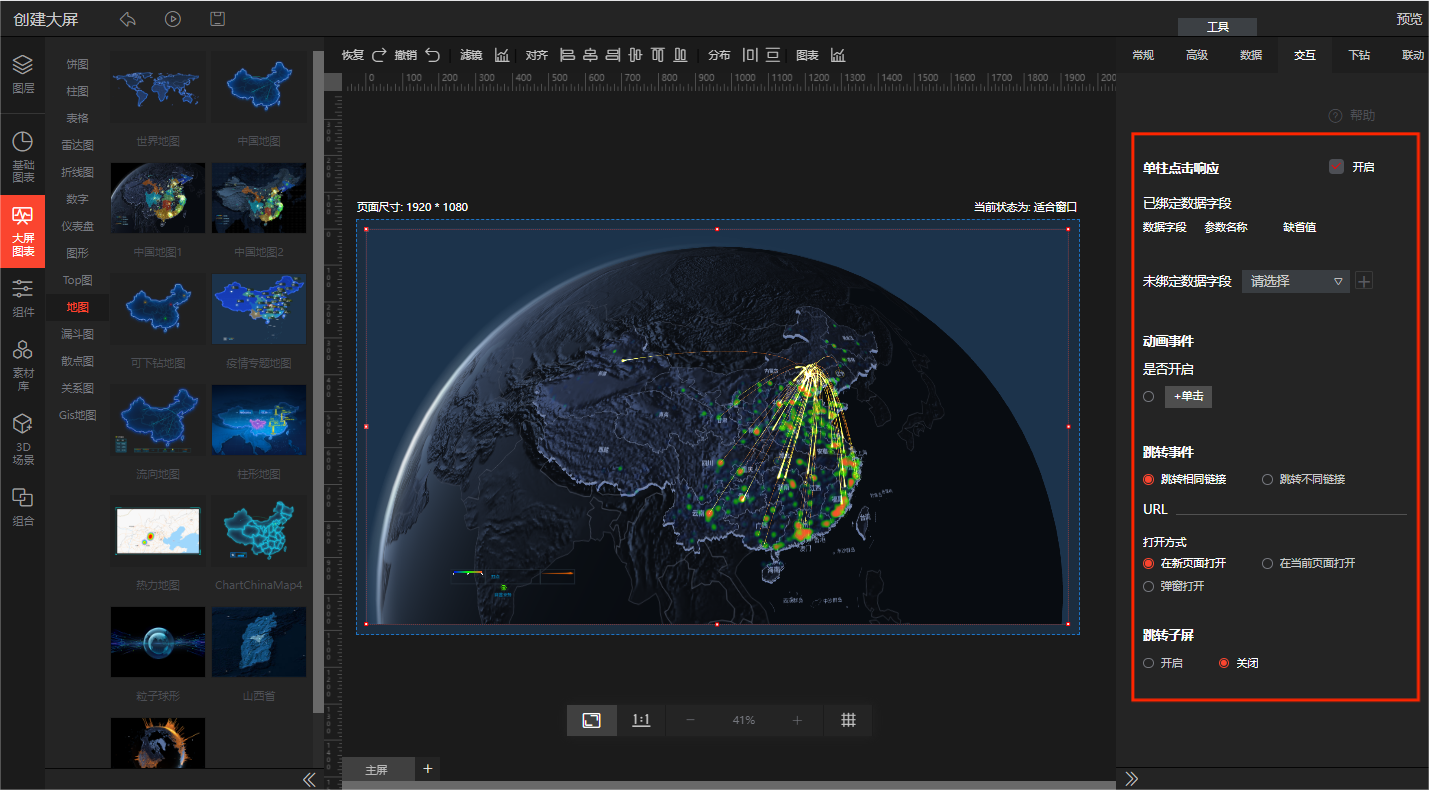Click the align vertical center icon

tap(635, 55)
